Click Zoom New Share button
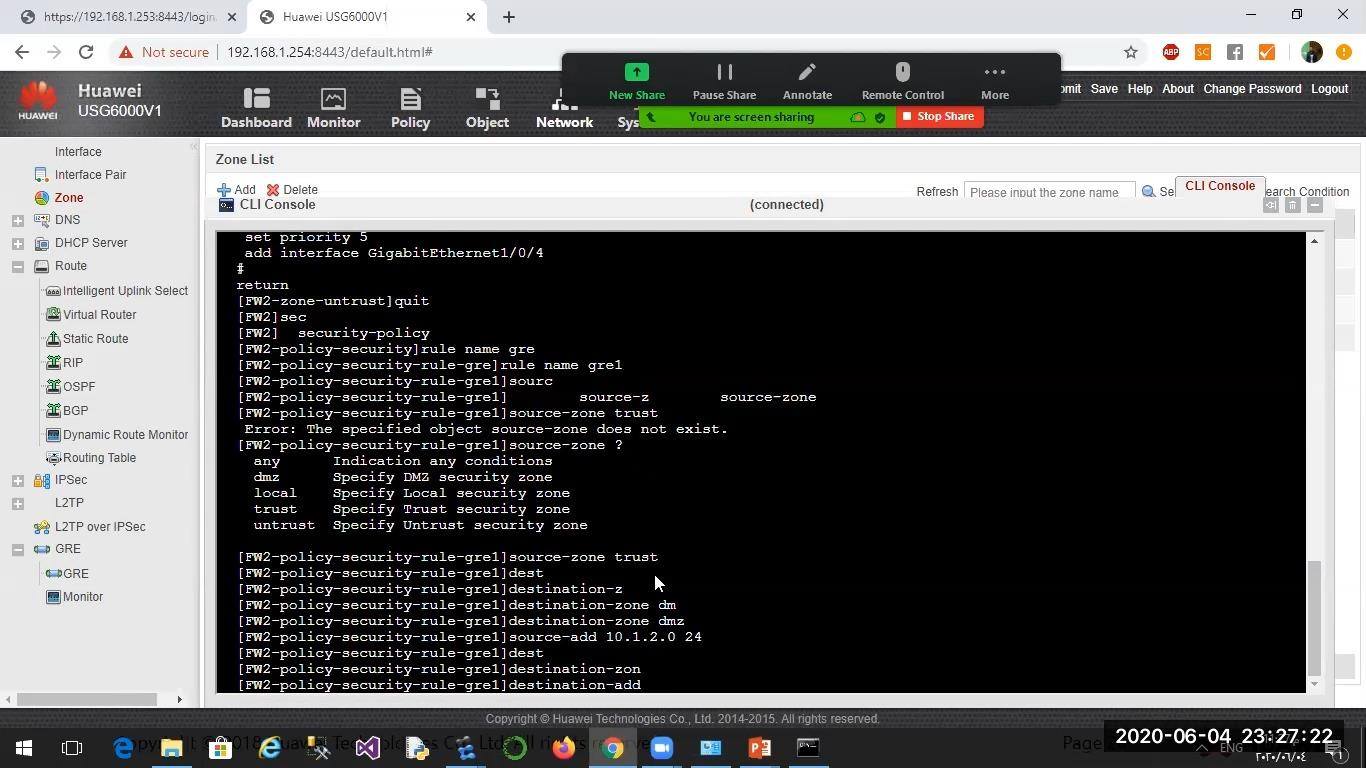Viewport: 1366px width, 768px height. pos(637,82)
